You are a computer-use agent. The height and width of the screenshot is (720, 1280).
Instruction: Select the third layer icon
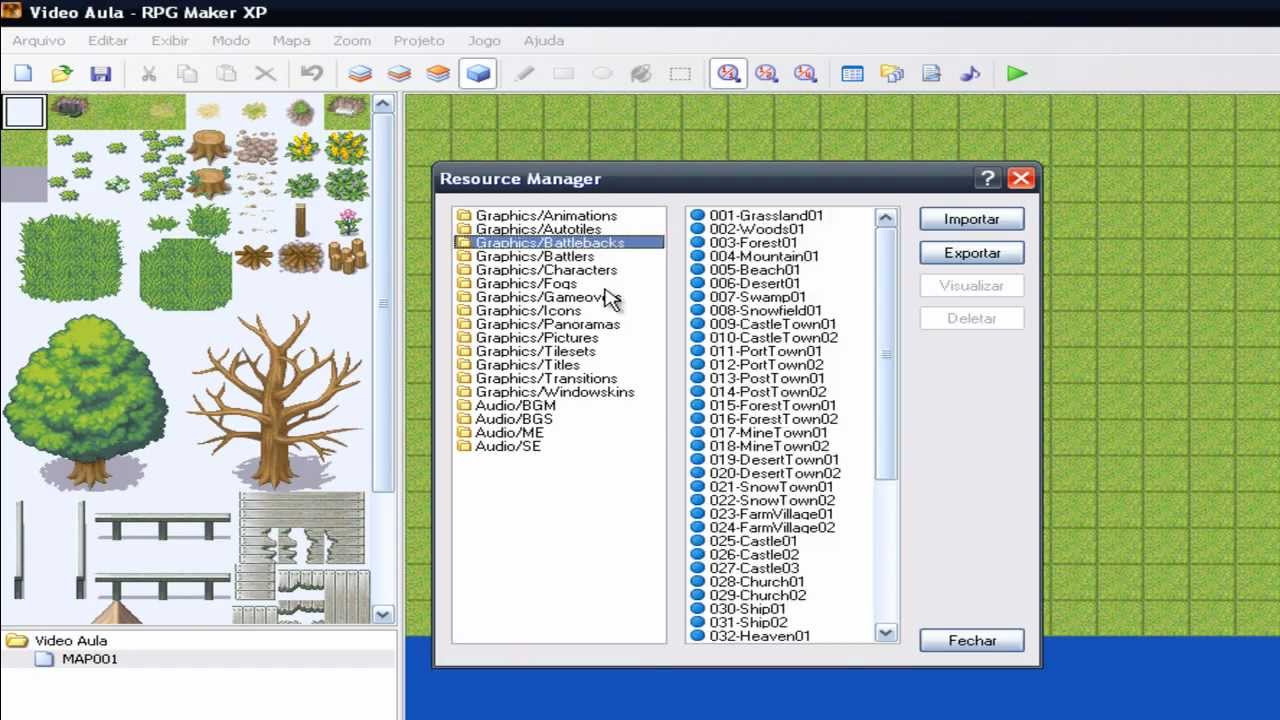click(x=438, y=74)
